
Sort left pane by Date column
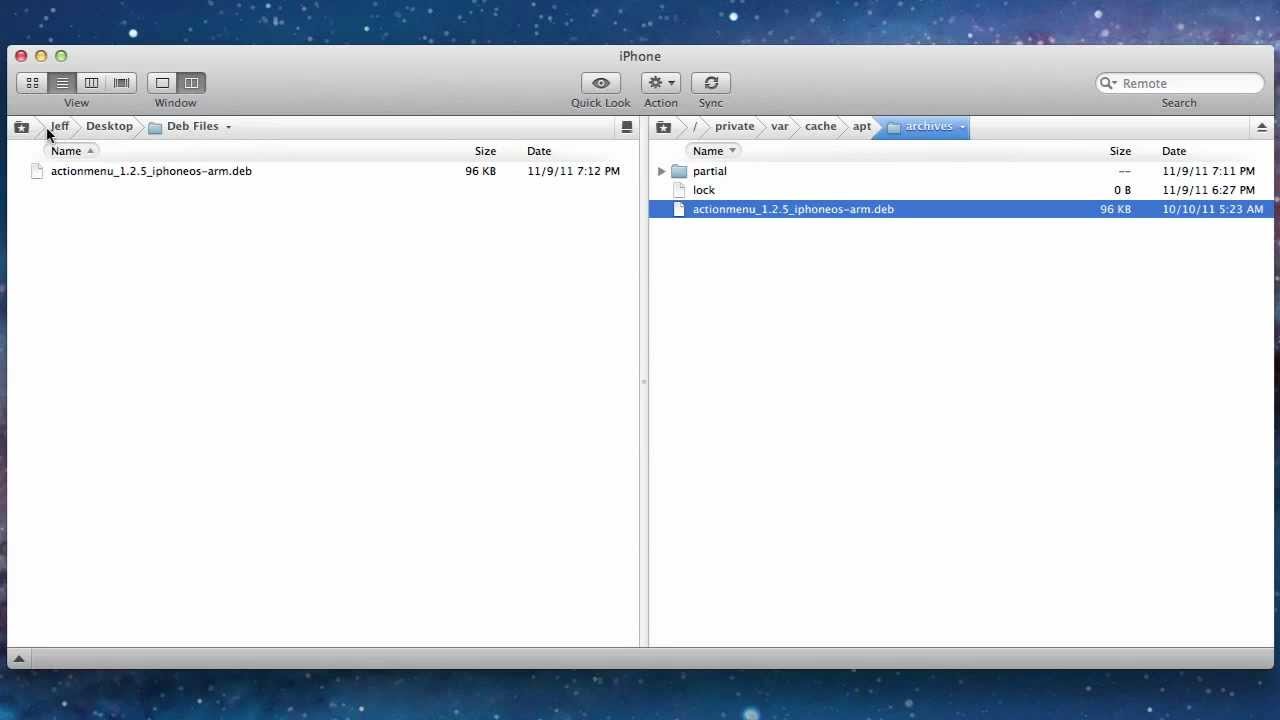point(539,151)
